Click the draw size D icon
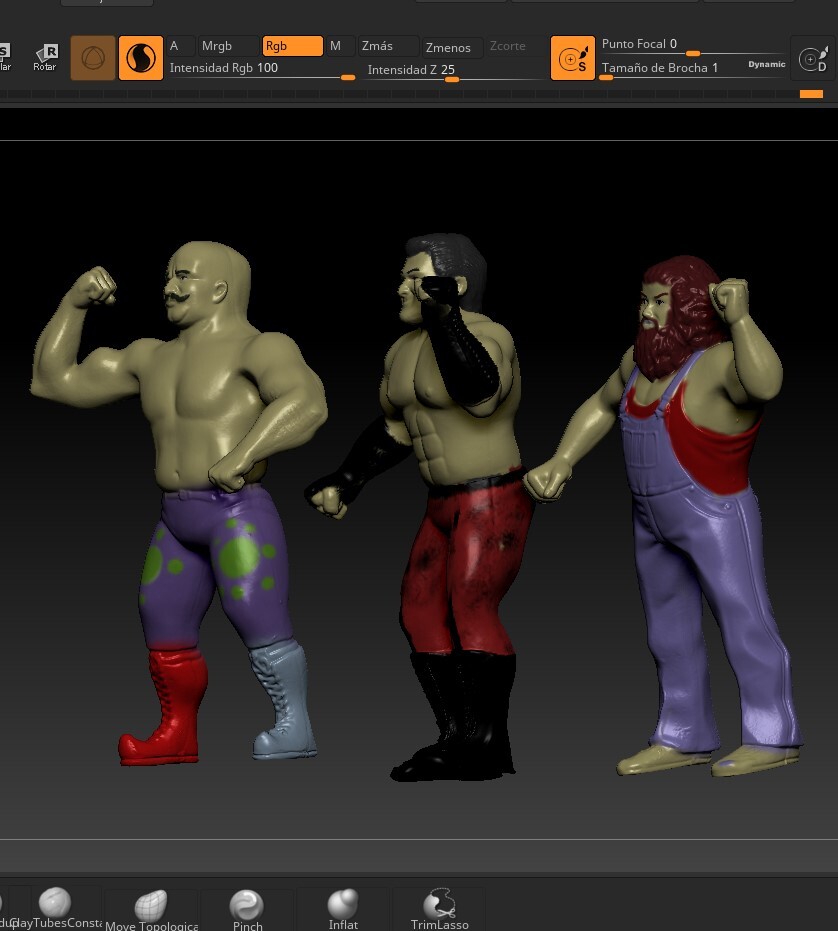Viewport: 838px width, 931px height. tap(813, 58)
